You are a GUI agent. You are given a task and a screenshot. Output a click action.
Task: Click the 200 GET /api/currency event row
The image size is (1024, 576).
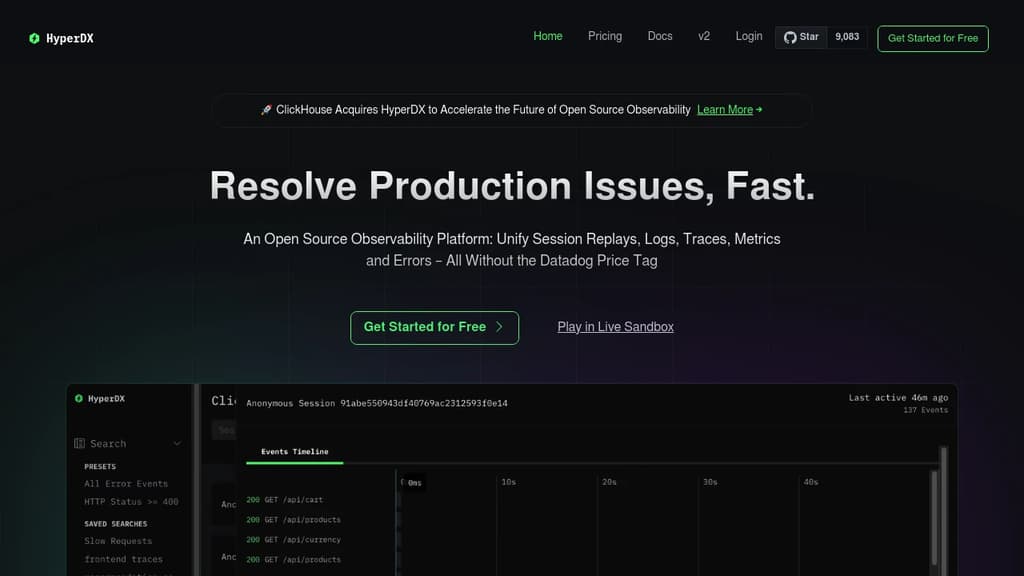click(293, 540)
